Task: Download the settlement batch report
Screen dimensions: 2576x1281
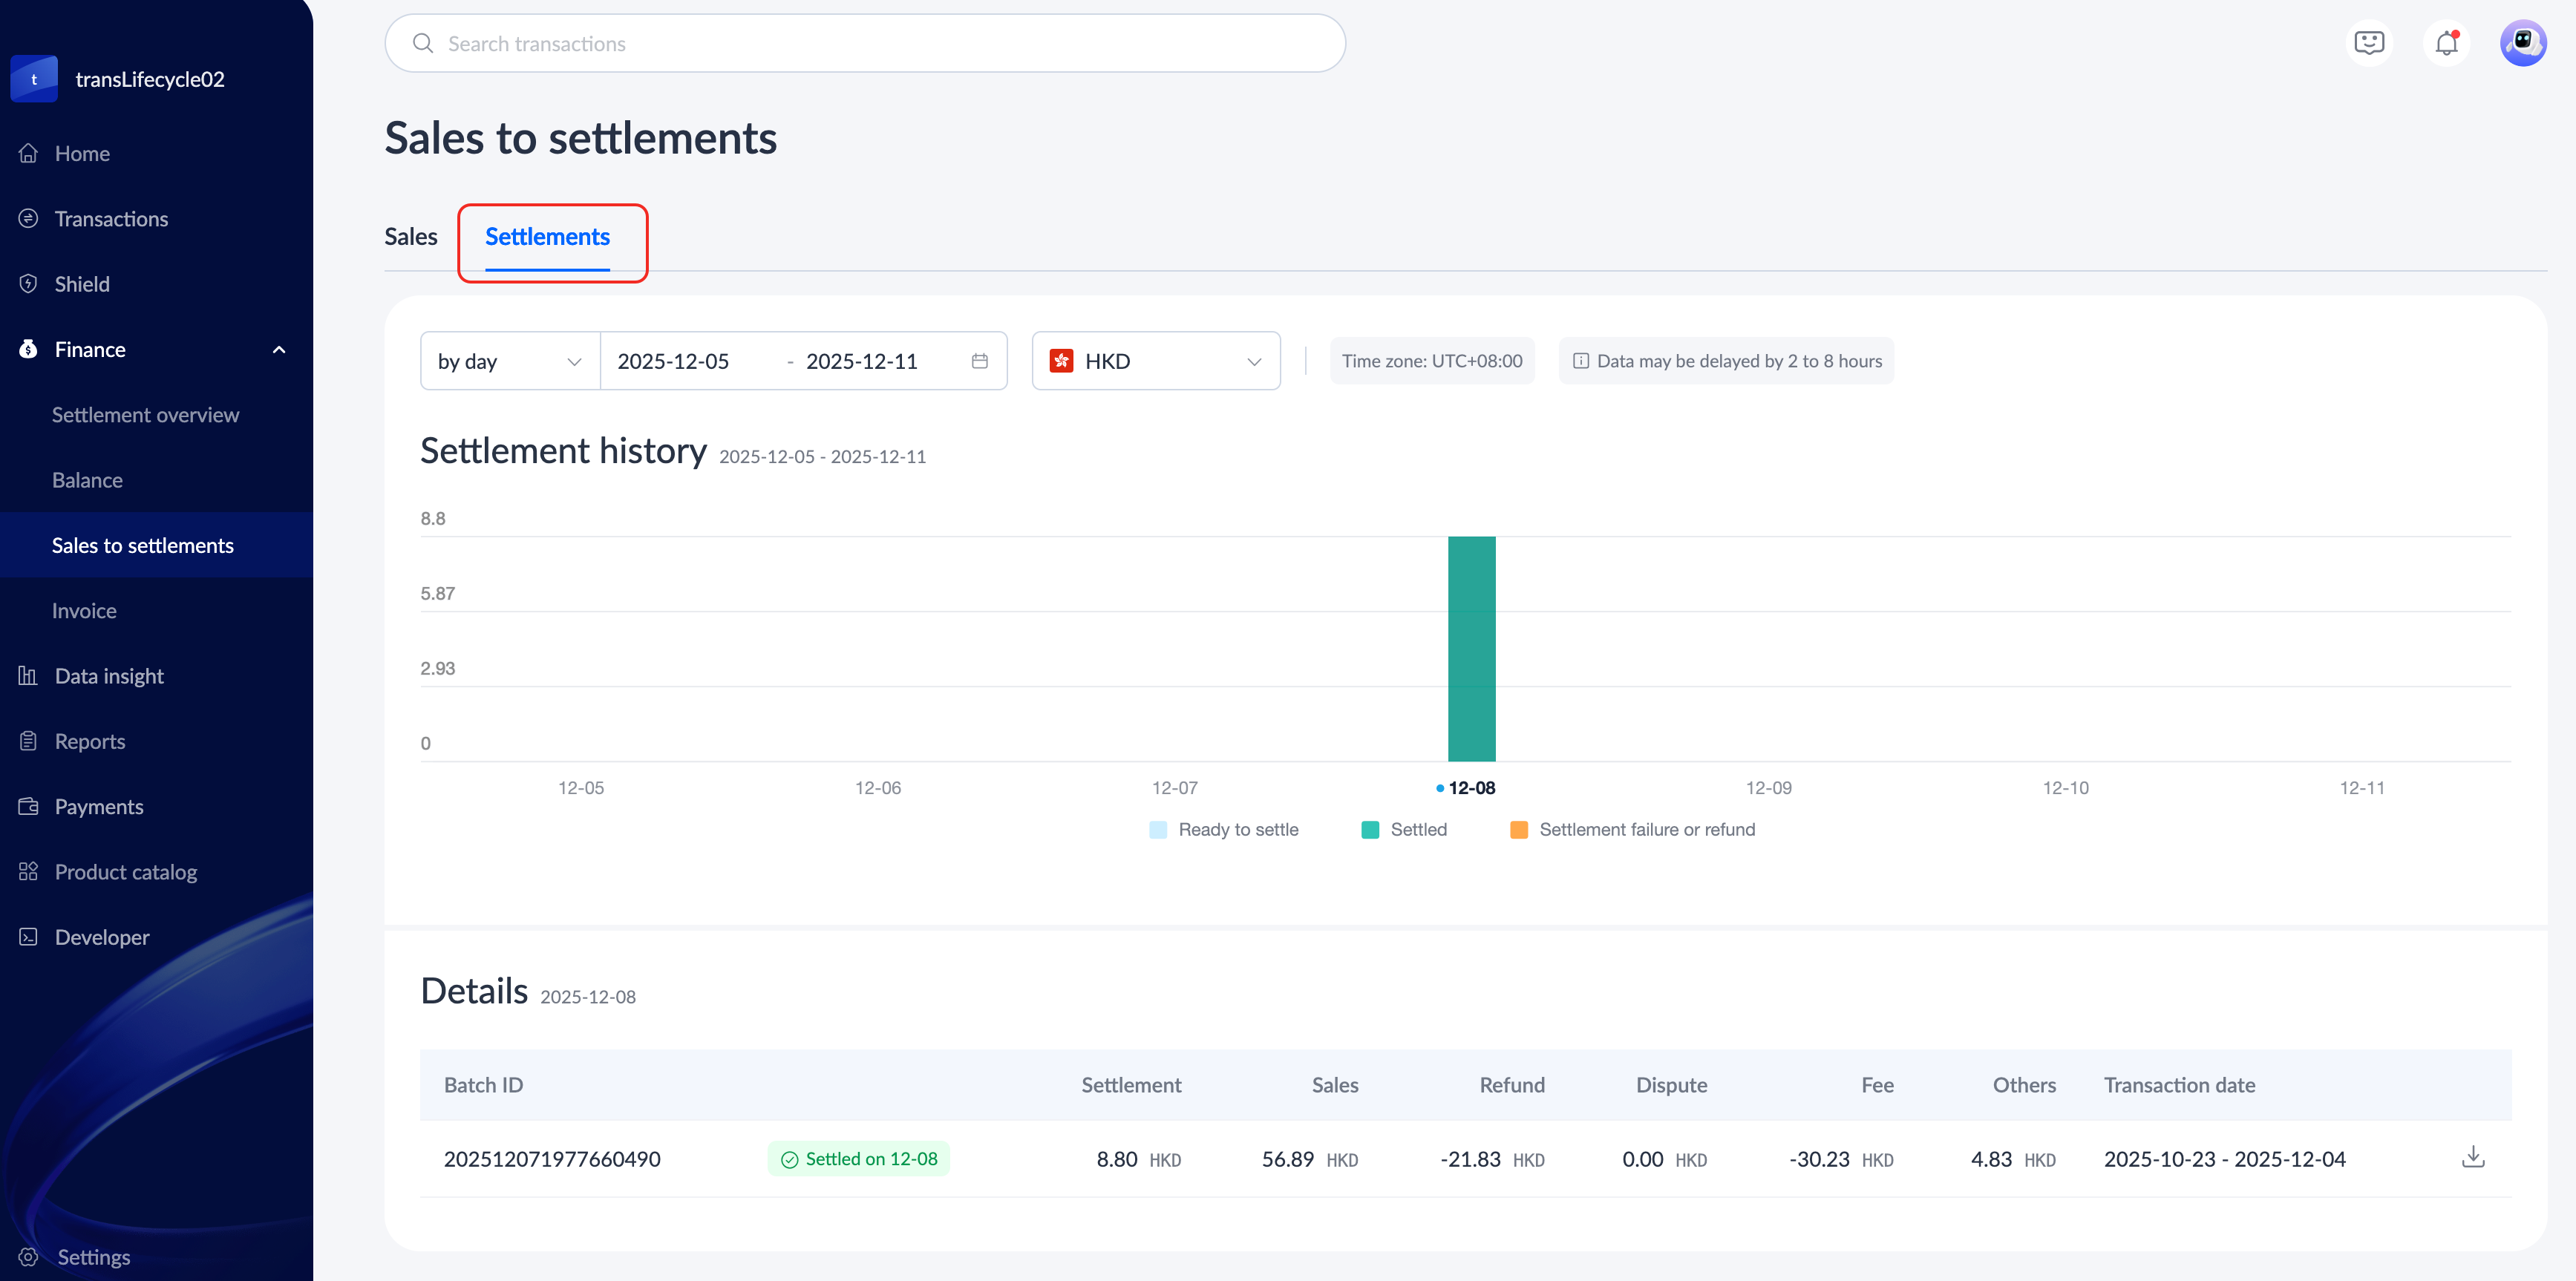Action: (2472, 1157)
